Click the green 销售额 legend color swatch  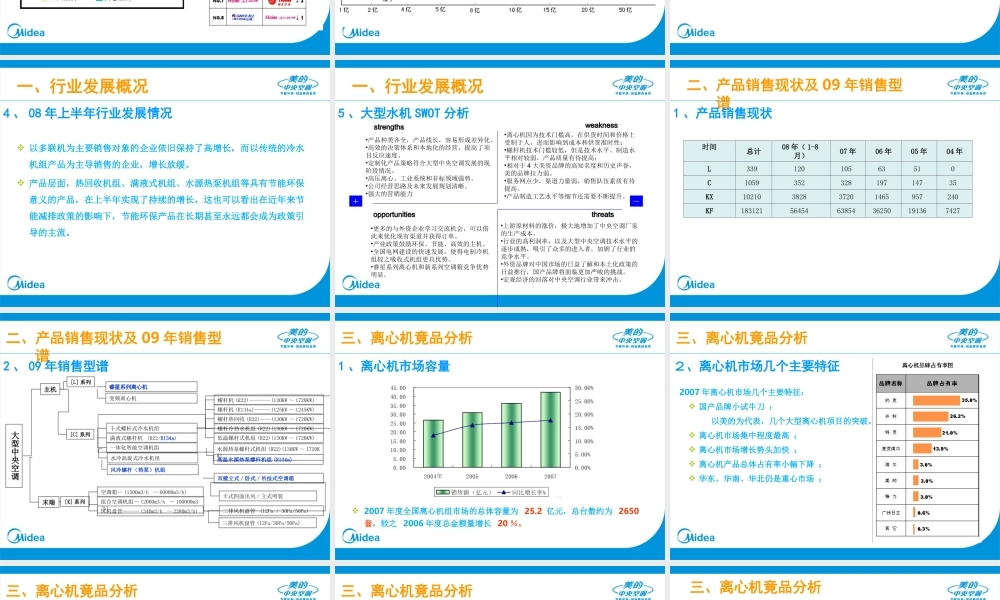pyautogui.click(x=443, y=491)
